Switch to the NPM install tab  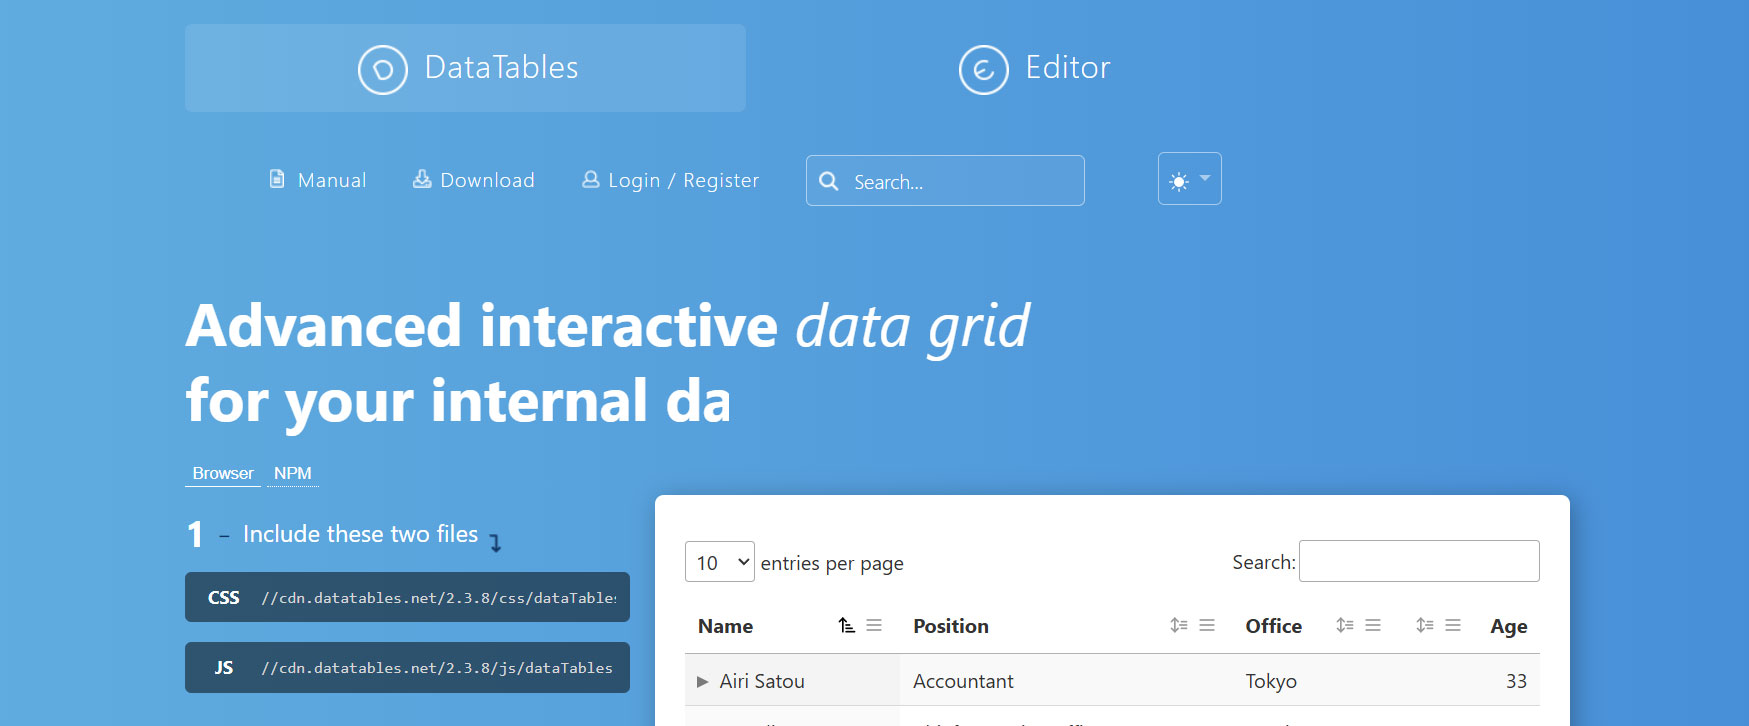click(293, 473)
